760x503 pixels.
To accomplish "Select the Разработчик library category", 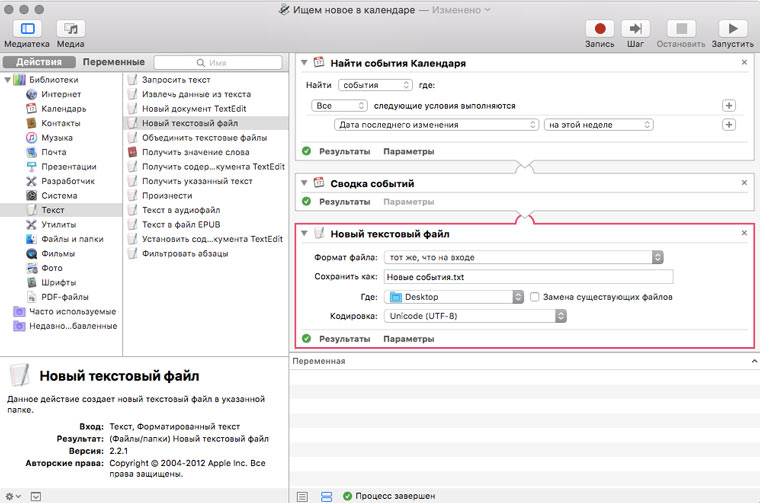I will click(x=68, y=181).
